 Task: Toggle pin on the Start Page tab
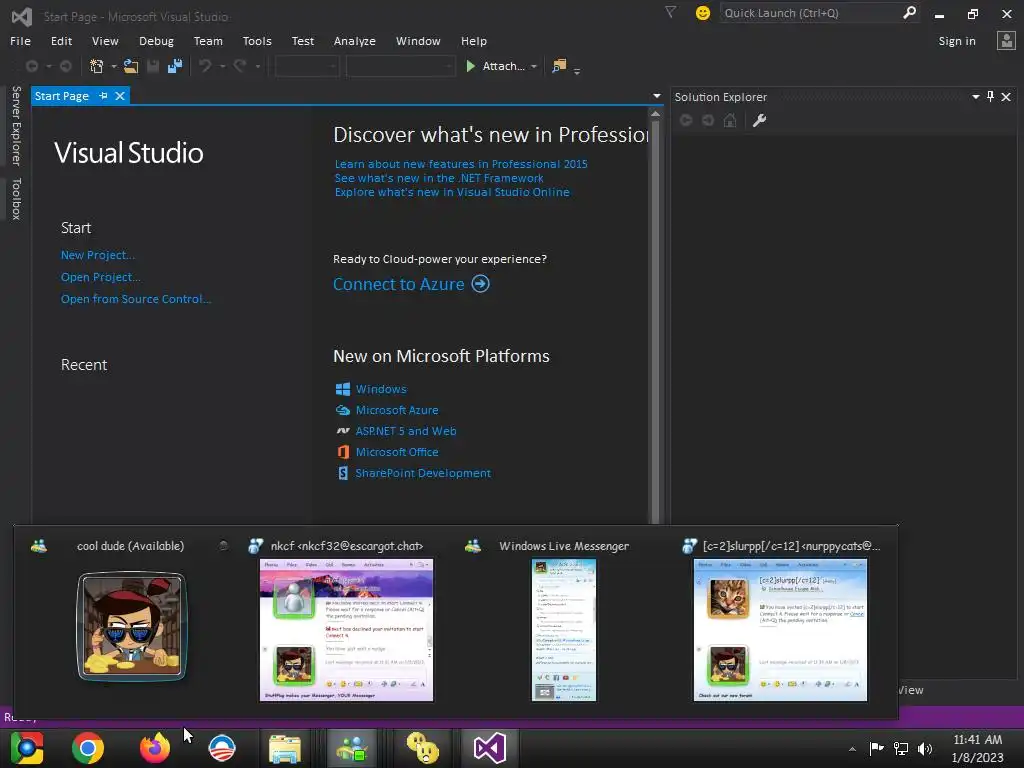pos(103,96)
